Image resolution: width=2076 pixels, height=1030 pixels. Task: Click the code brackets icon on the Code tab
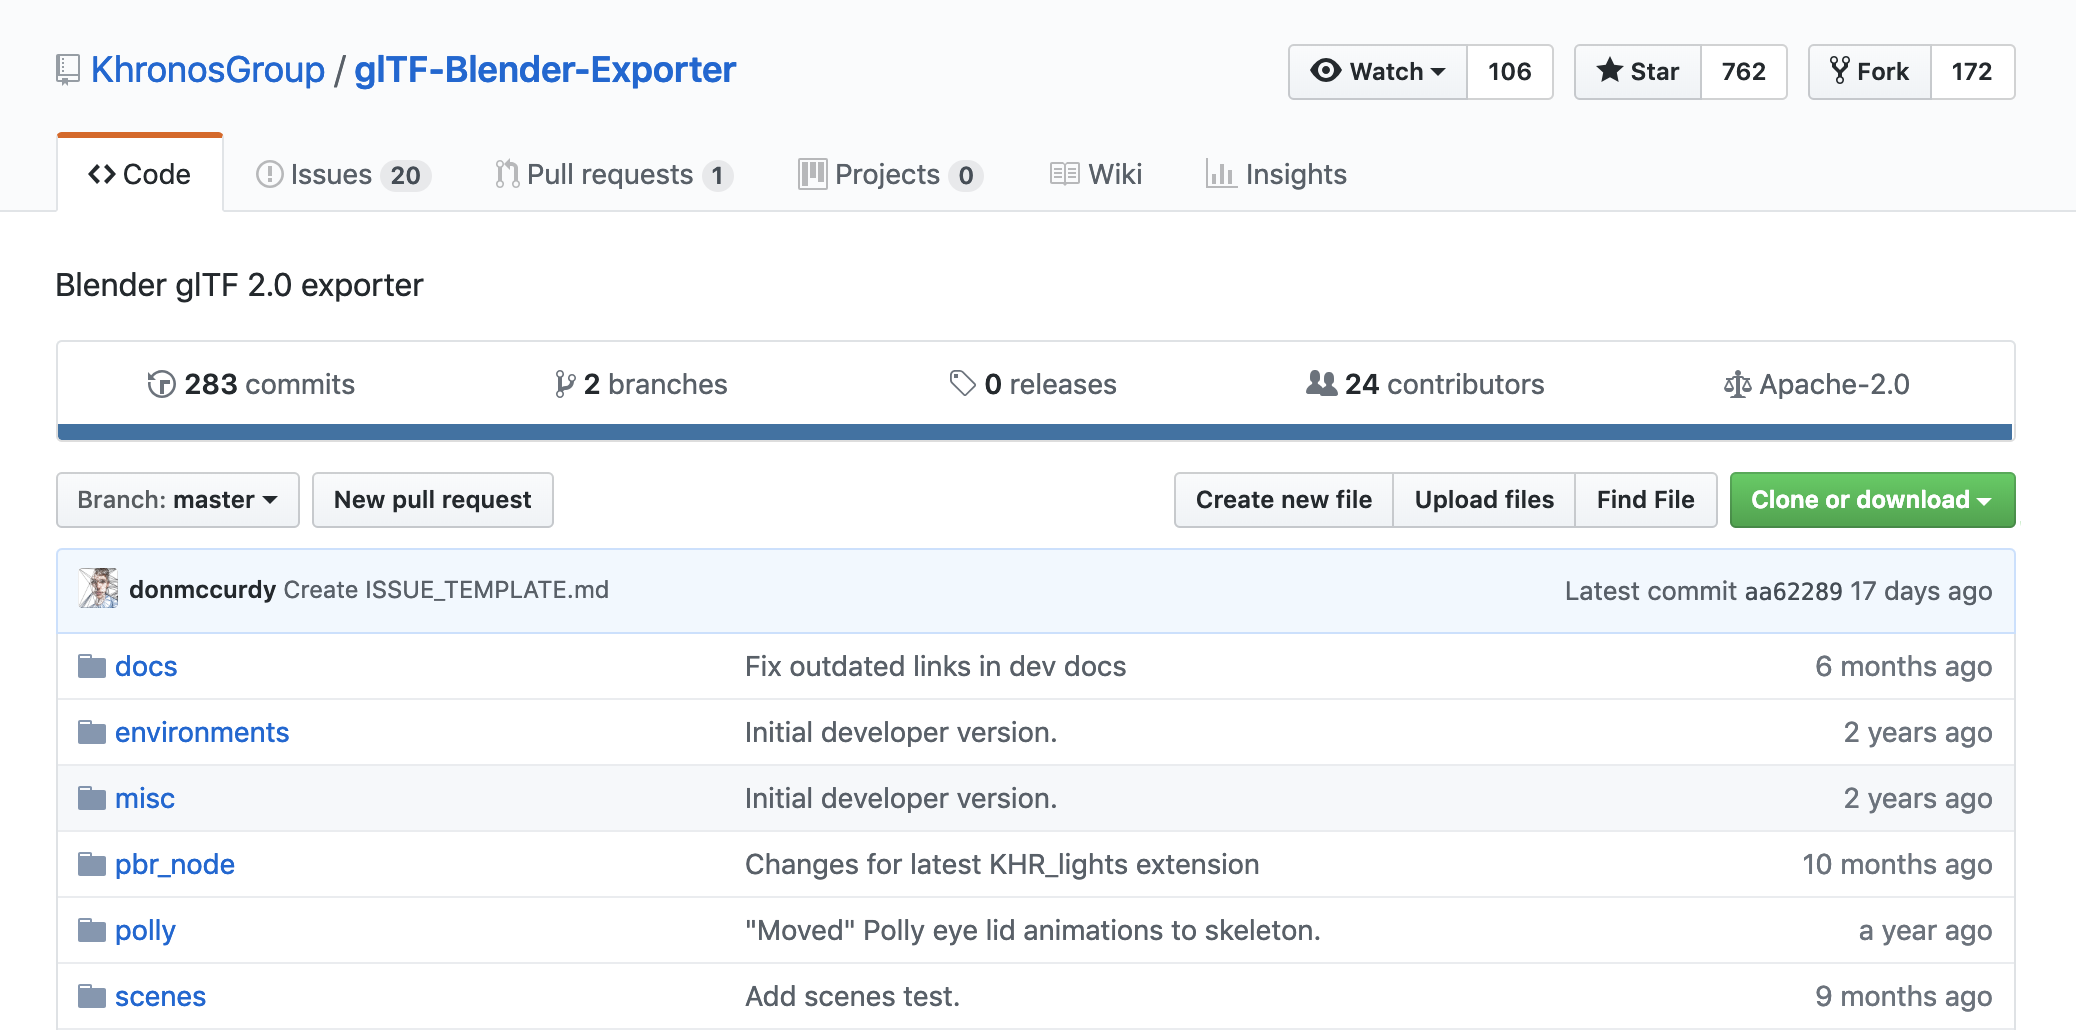coord(101,174)
